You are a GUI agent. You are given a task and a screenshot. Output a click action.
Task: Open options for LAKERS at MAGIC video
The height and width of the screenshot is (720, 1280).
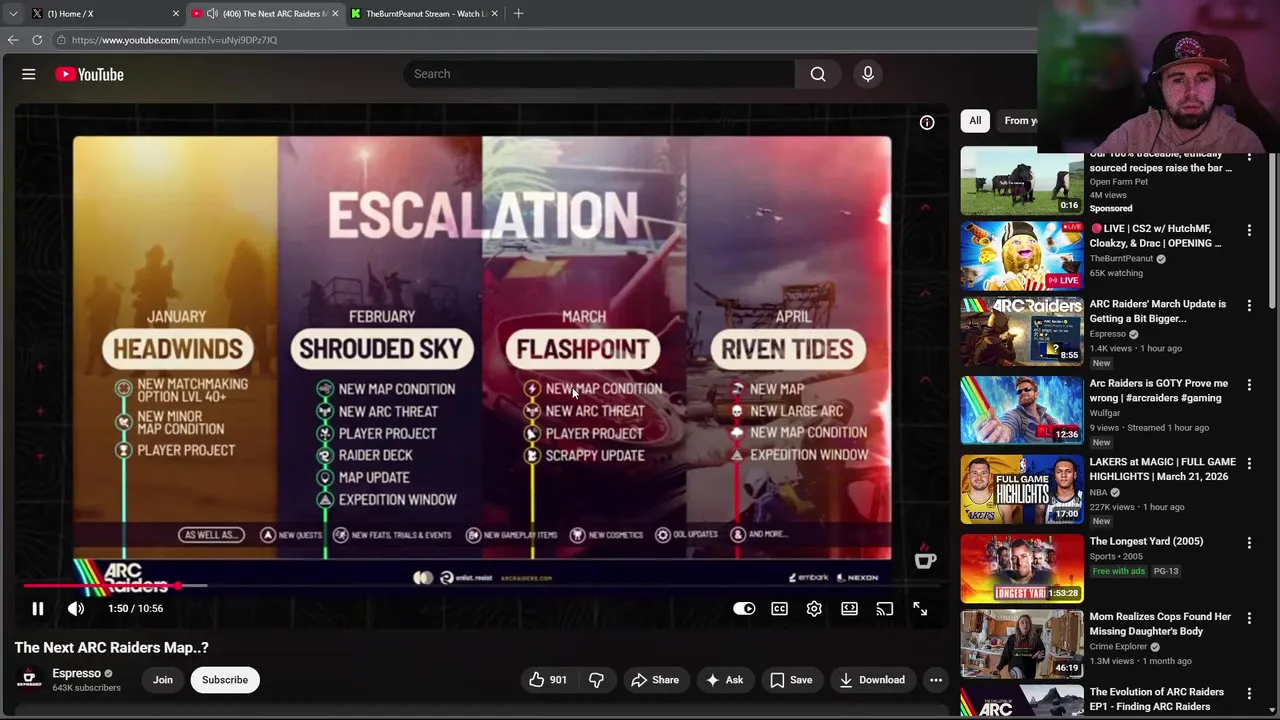tap(1249, 463)
